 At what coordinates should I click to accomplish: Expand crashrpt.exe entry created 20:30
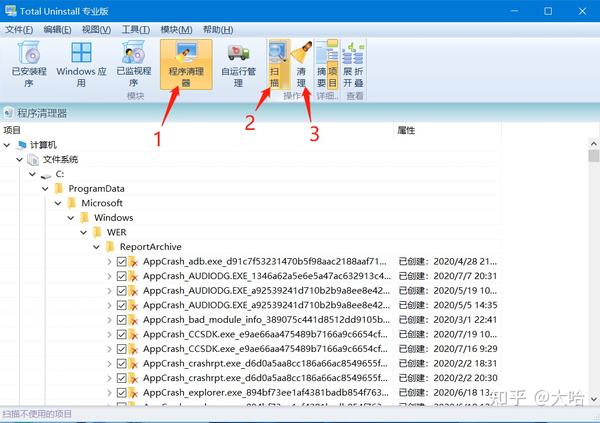(x=109, y=378)
